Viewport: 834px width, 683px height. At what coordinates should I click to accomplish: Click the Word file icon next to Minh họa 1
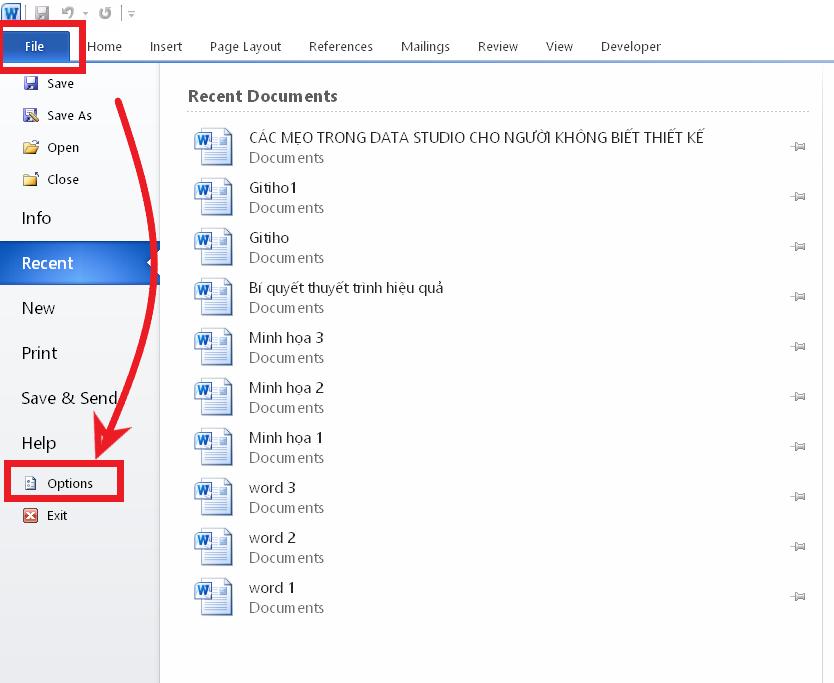pos(213,447)
